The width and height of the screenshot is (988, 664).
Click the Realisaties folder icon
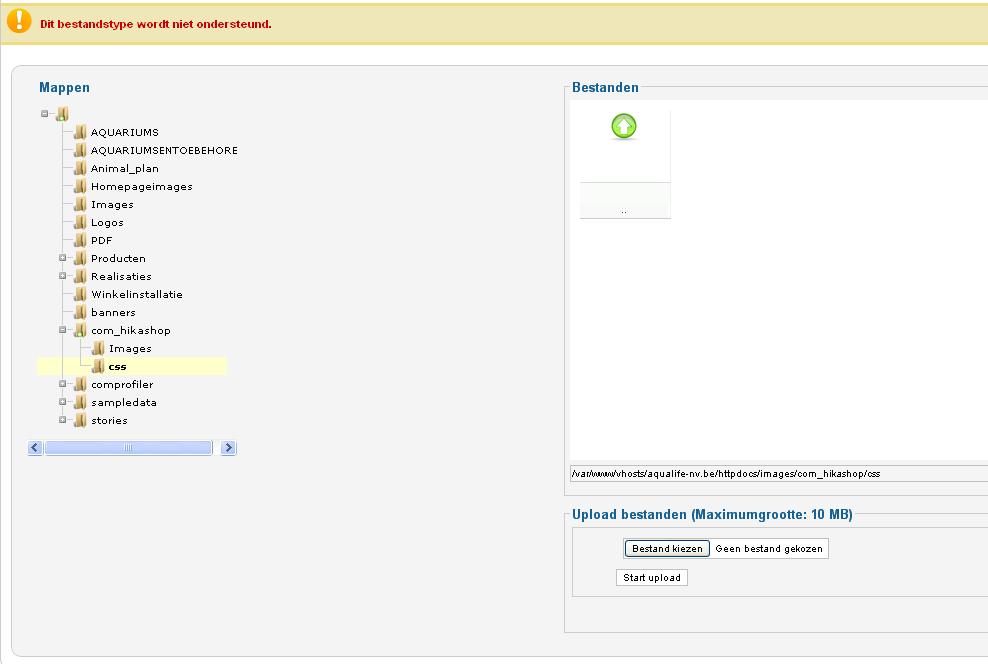(x=80, y=276)
